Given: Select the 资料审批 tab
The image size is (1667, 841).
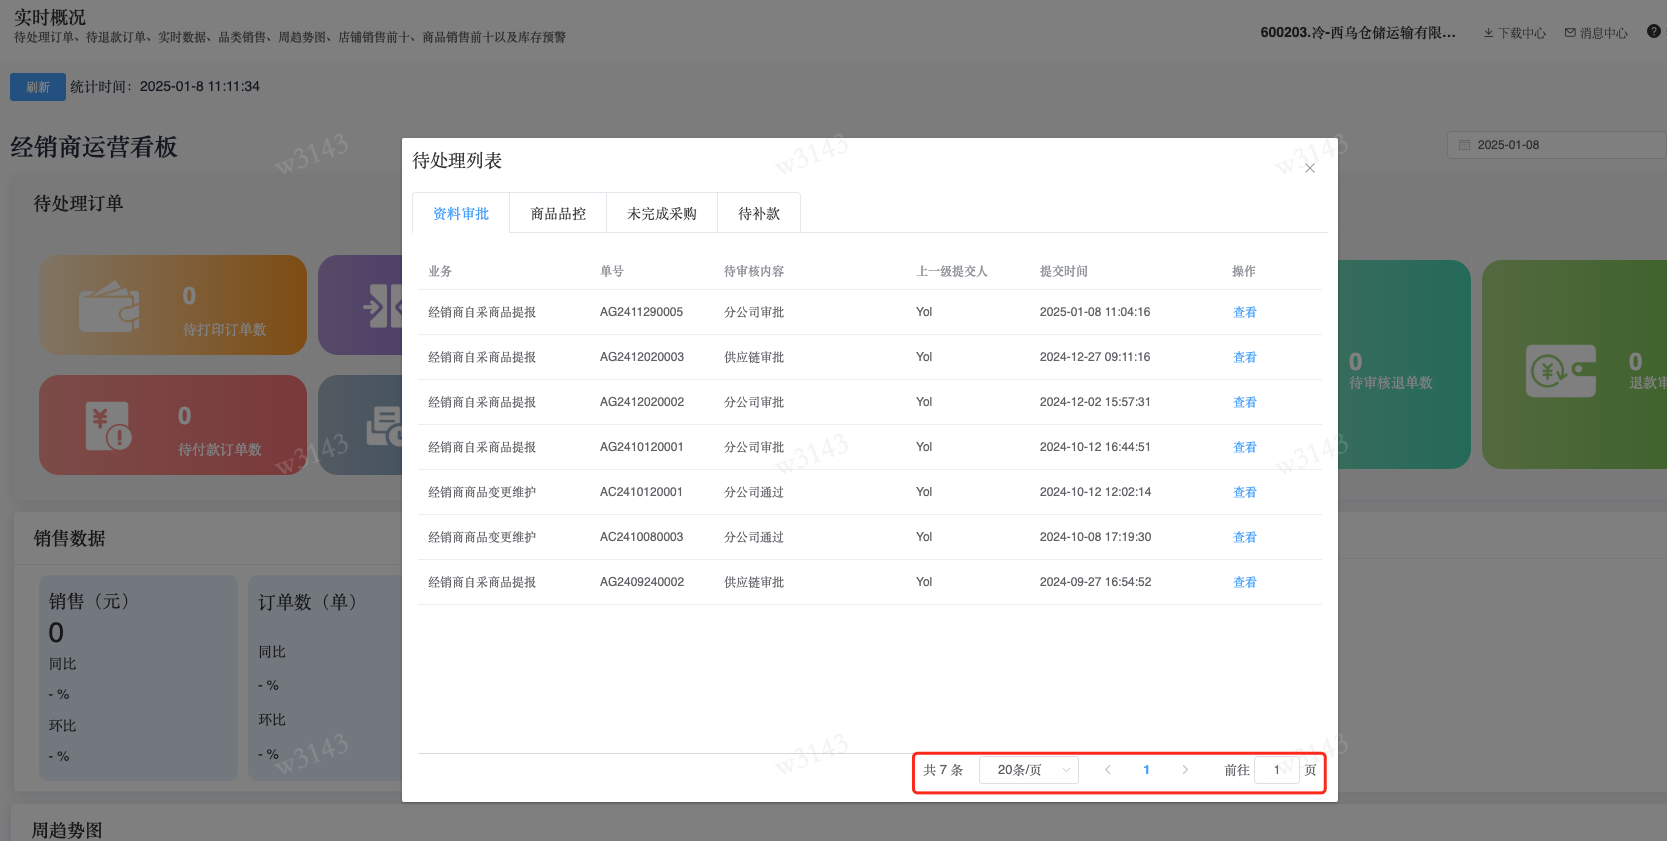Looking at the screenshot, I should (461, 213).
